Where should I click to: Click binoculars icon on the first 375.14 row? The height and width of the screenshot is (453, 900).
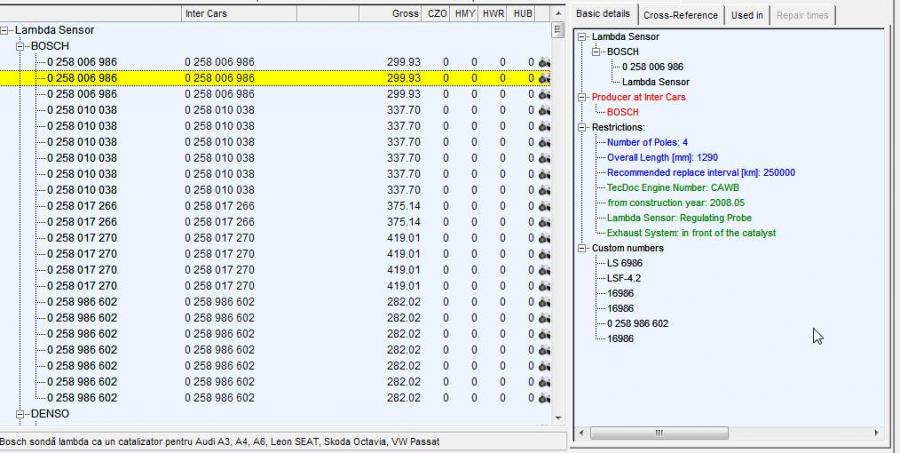click(544, 206)
